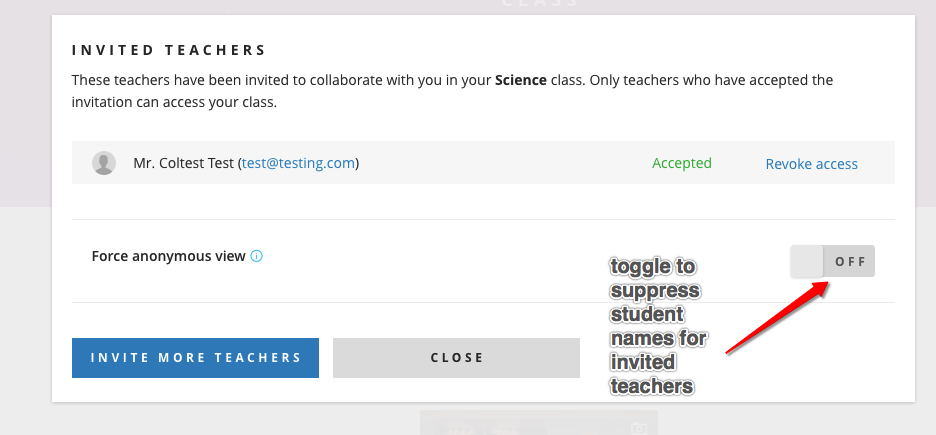936x435 pixels.
Task: Click the camera icon on dimmed class photo
Action: [x=639, y=428]
